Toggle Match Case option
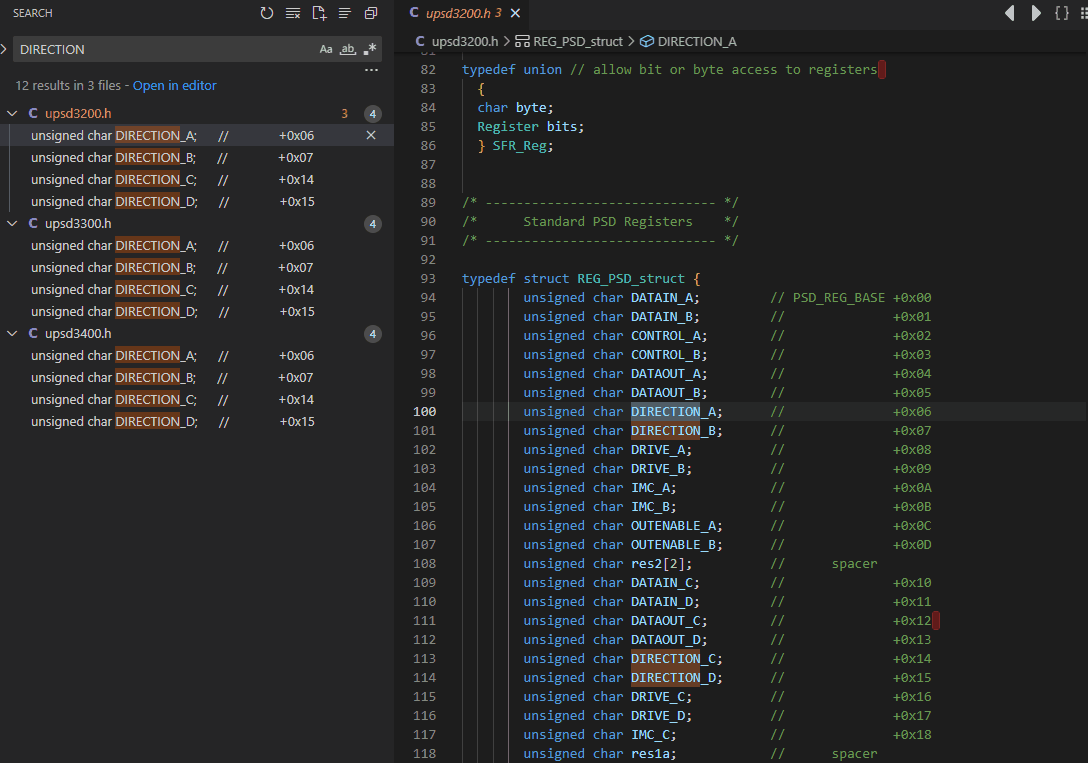This screenshot has height=763, width=1088. click(x=325, y=49)
